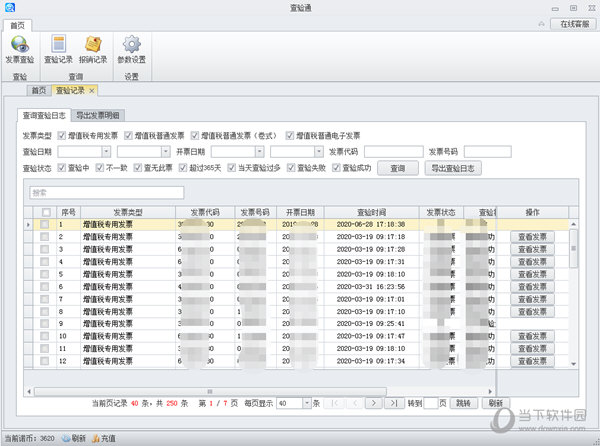Click the 查询 search button
Image resolution: width=600 pixels, height=446 pixels.
[398, 168]
